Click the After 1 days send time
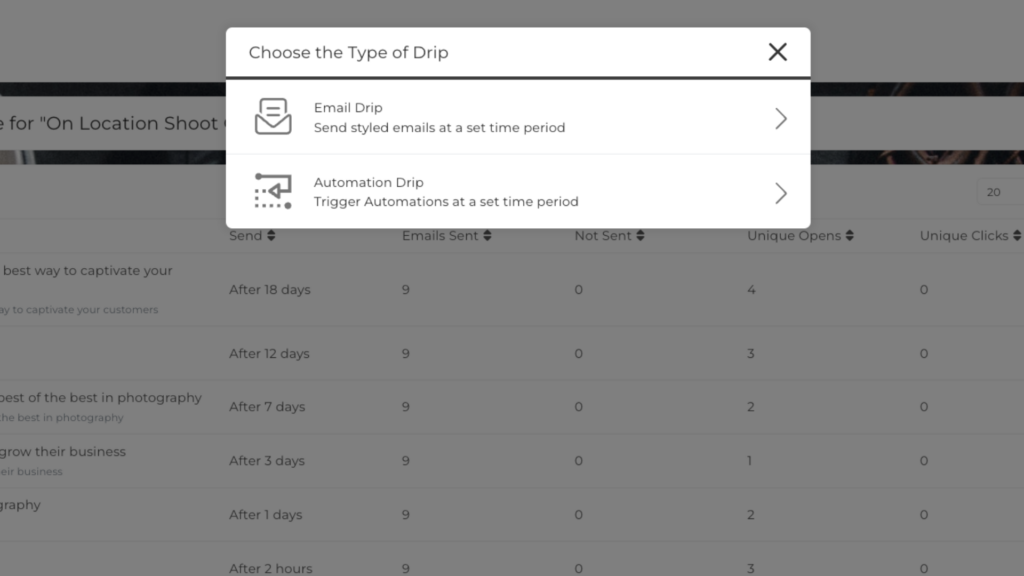Image resolution: width=1024 pixels, height=576 pixels. point(265,515)
